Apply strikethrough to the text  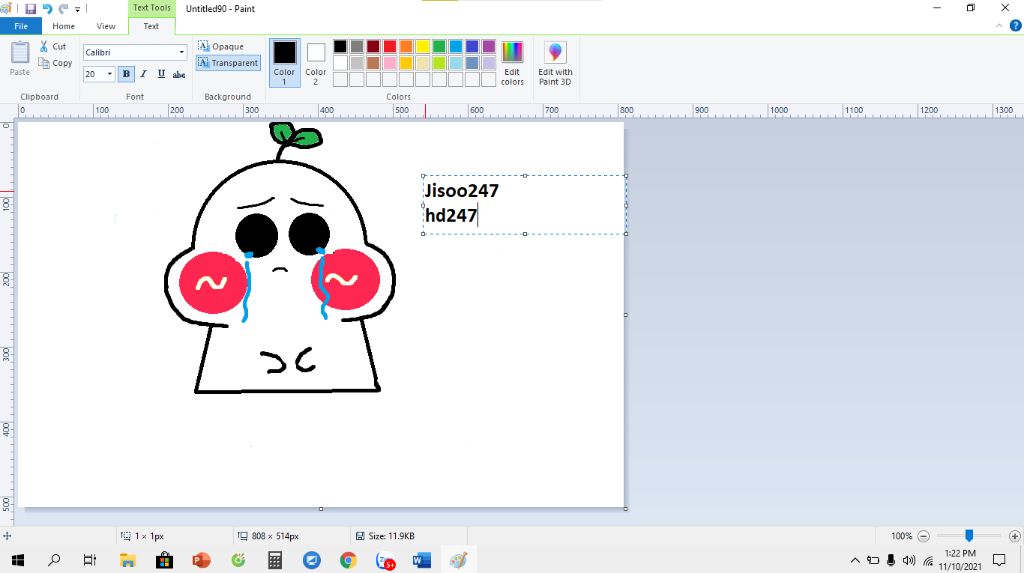coord(179,74)
